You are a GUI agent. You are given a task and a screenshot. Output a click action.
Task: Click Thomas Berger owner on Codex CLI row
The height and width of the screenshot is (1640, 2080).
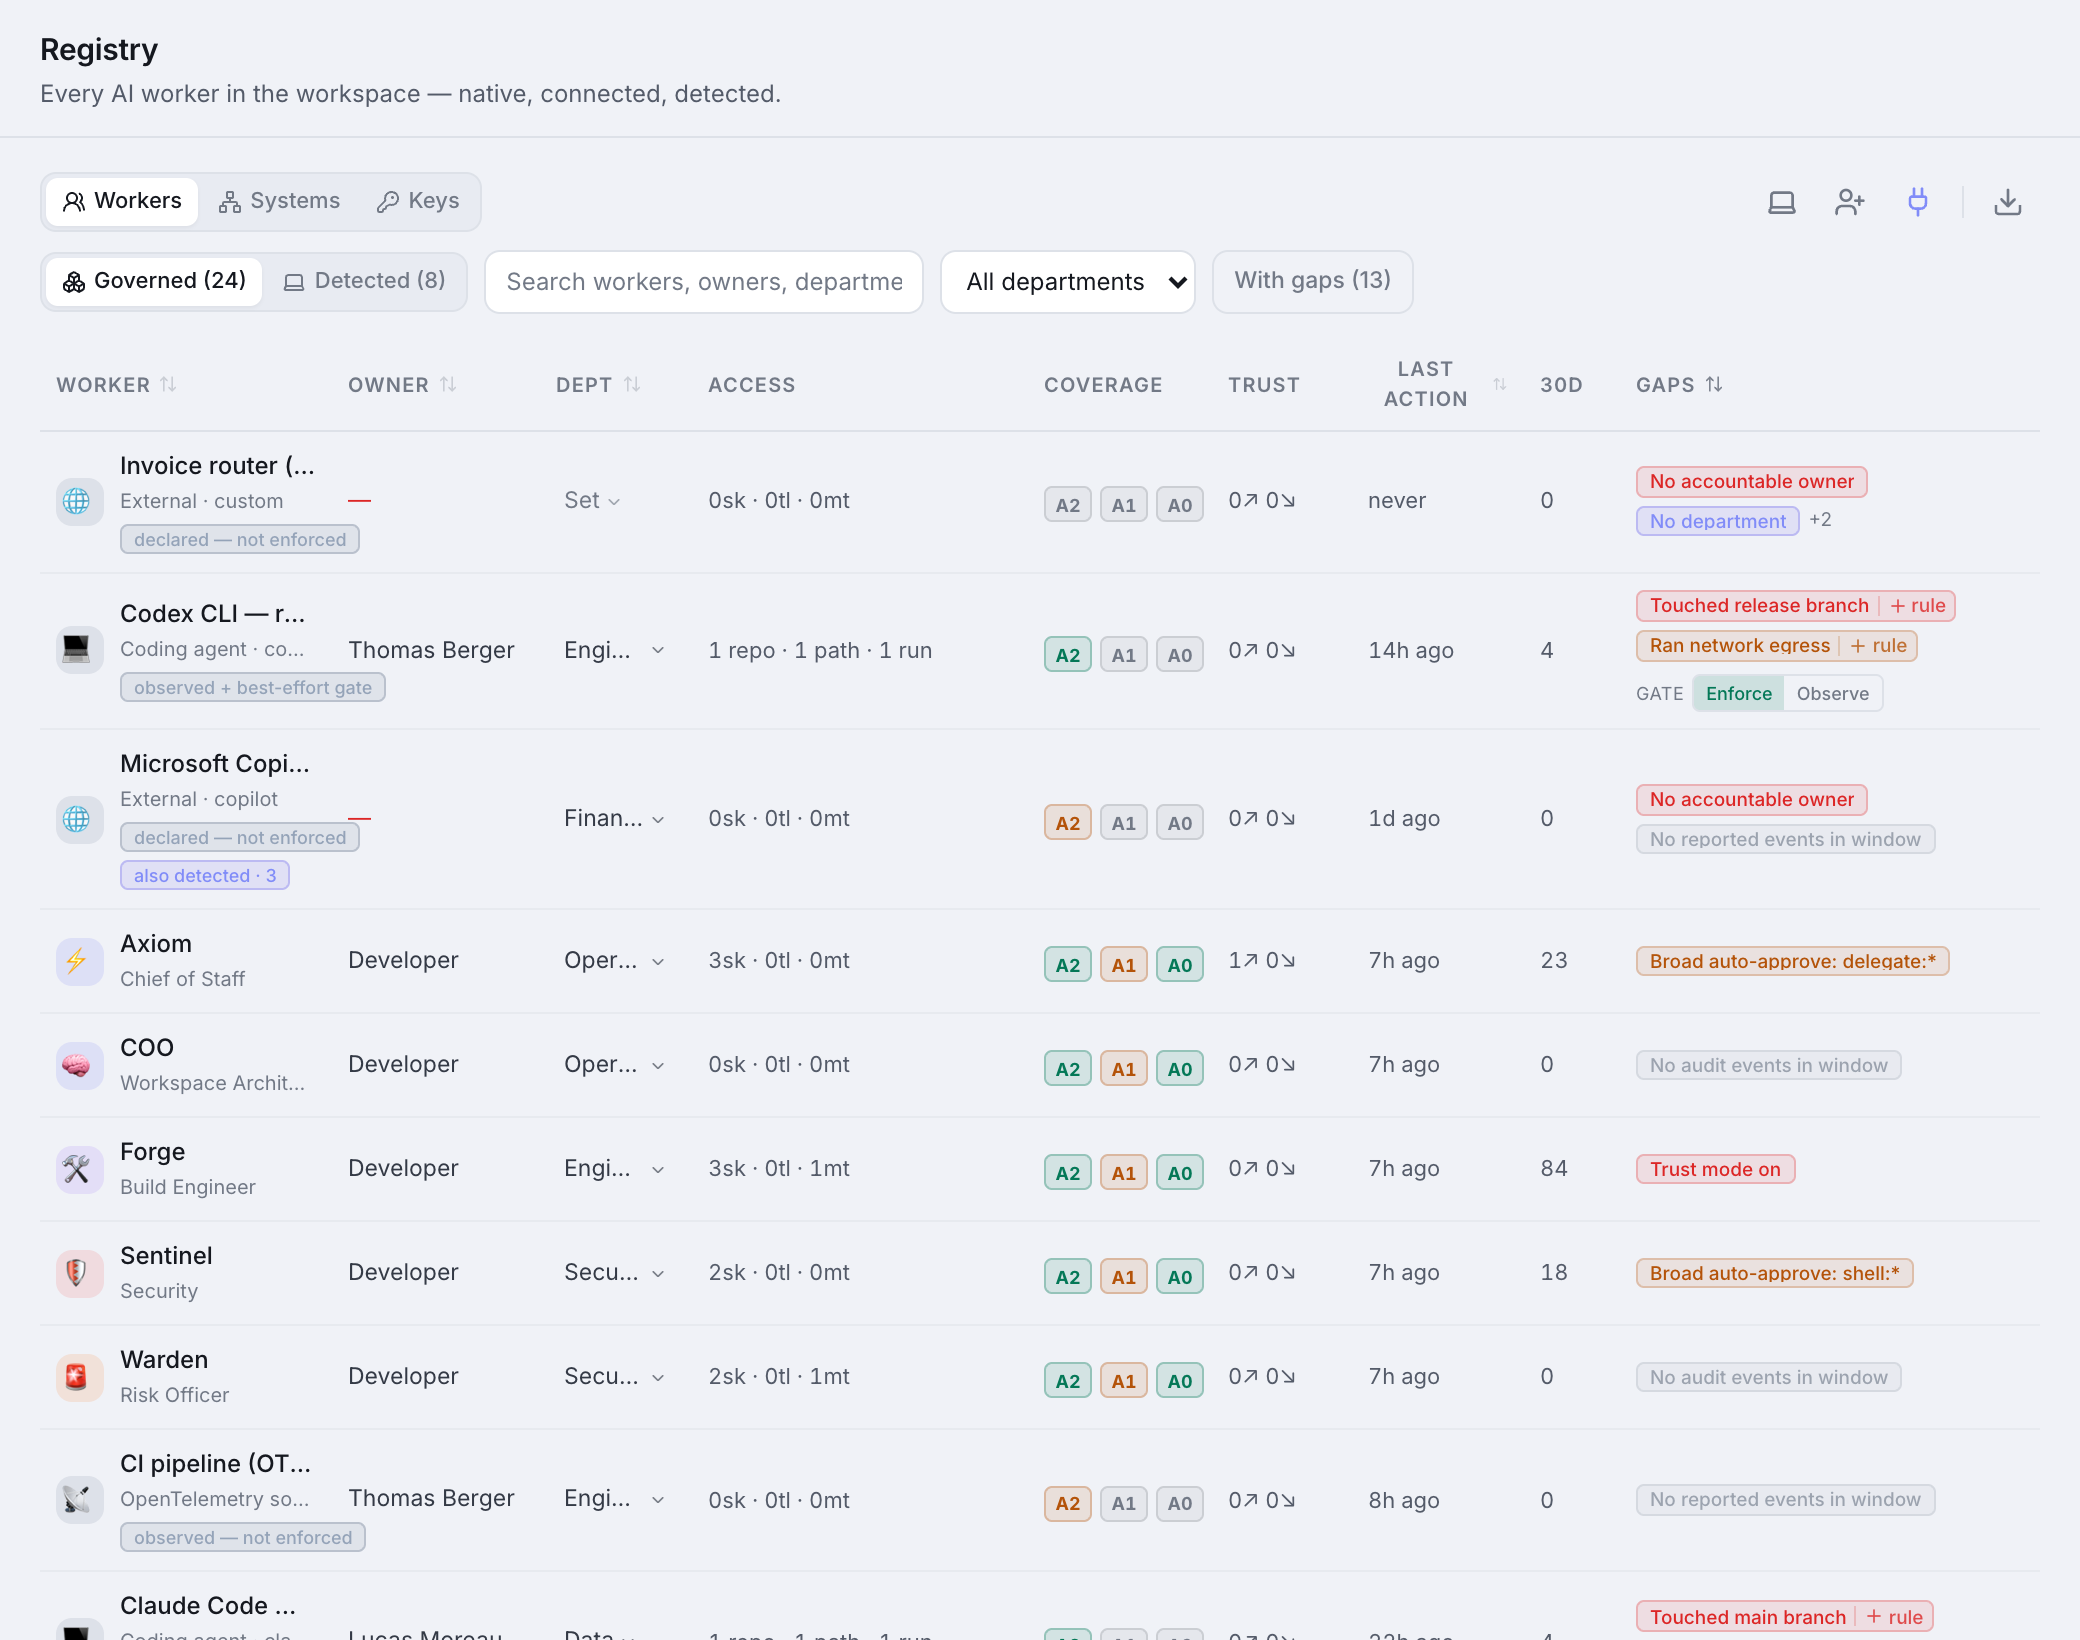pyautogui.click(x=431, y=650)
